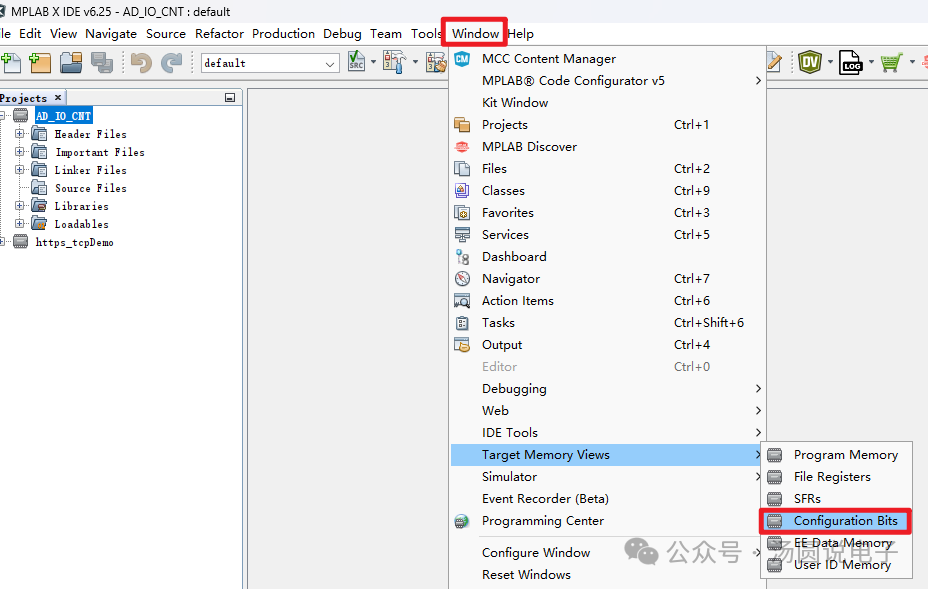Image resolution: width=928 pixels, height=589 pixels.
Task: Open the Team menu
Action: tap(386, 34)
